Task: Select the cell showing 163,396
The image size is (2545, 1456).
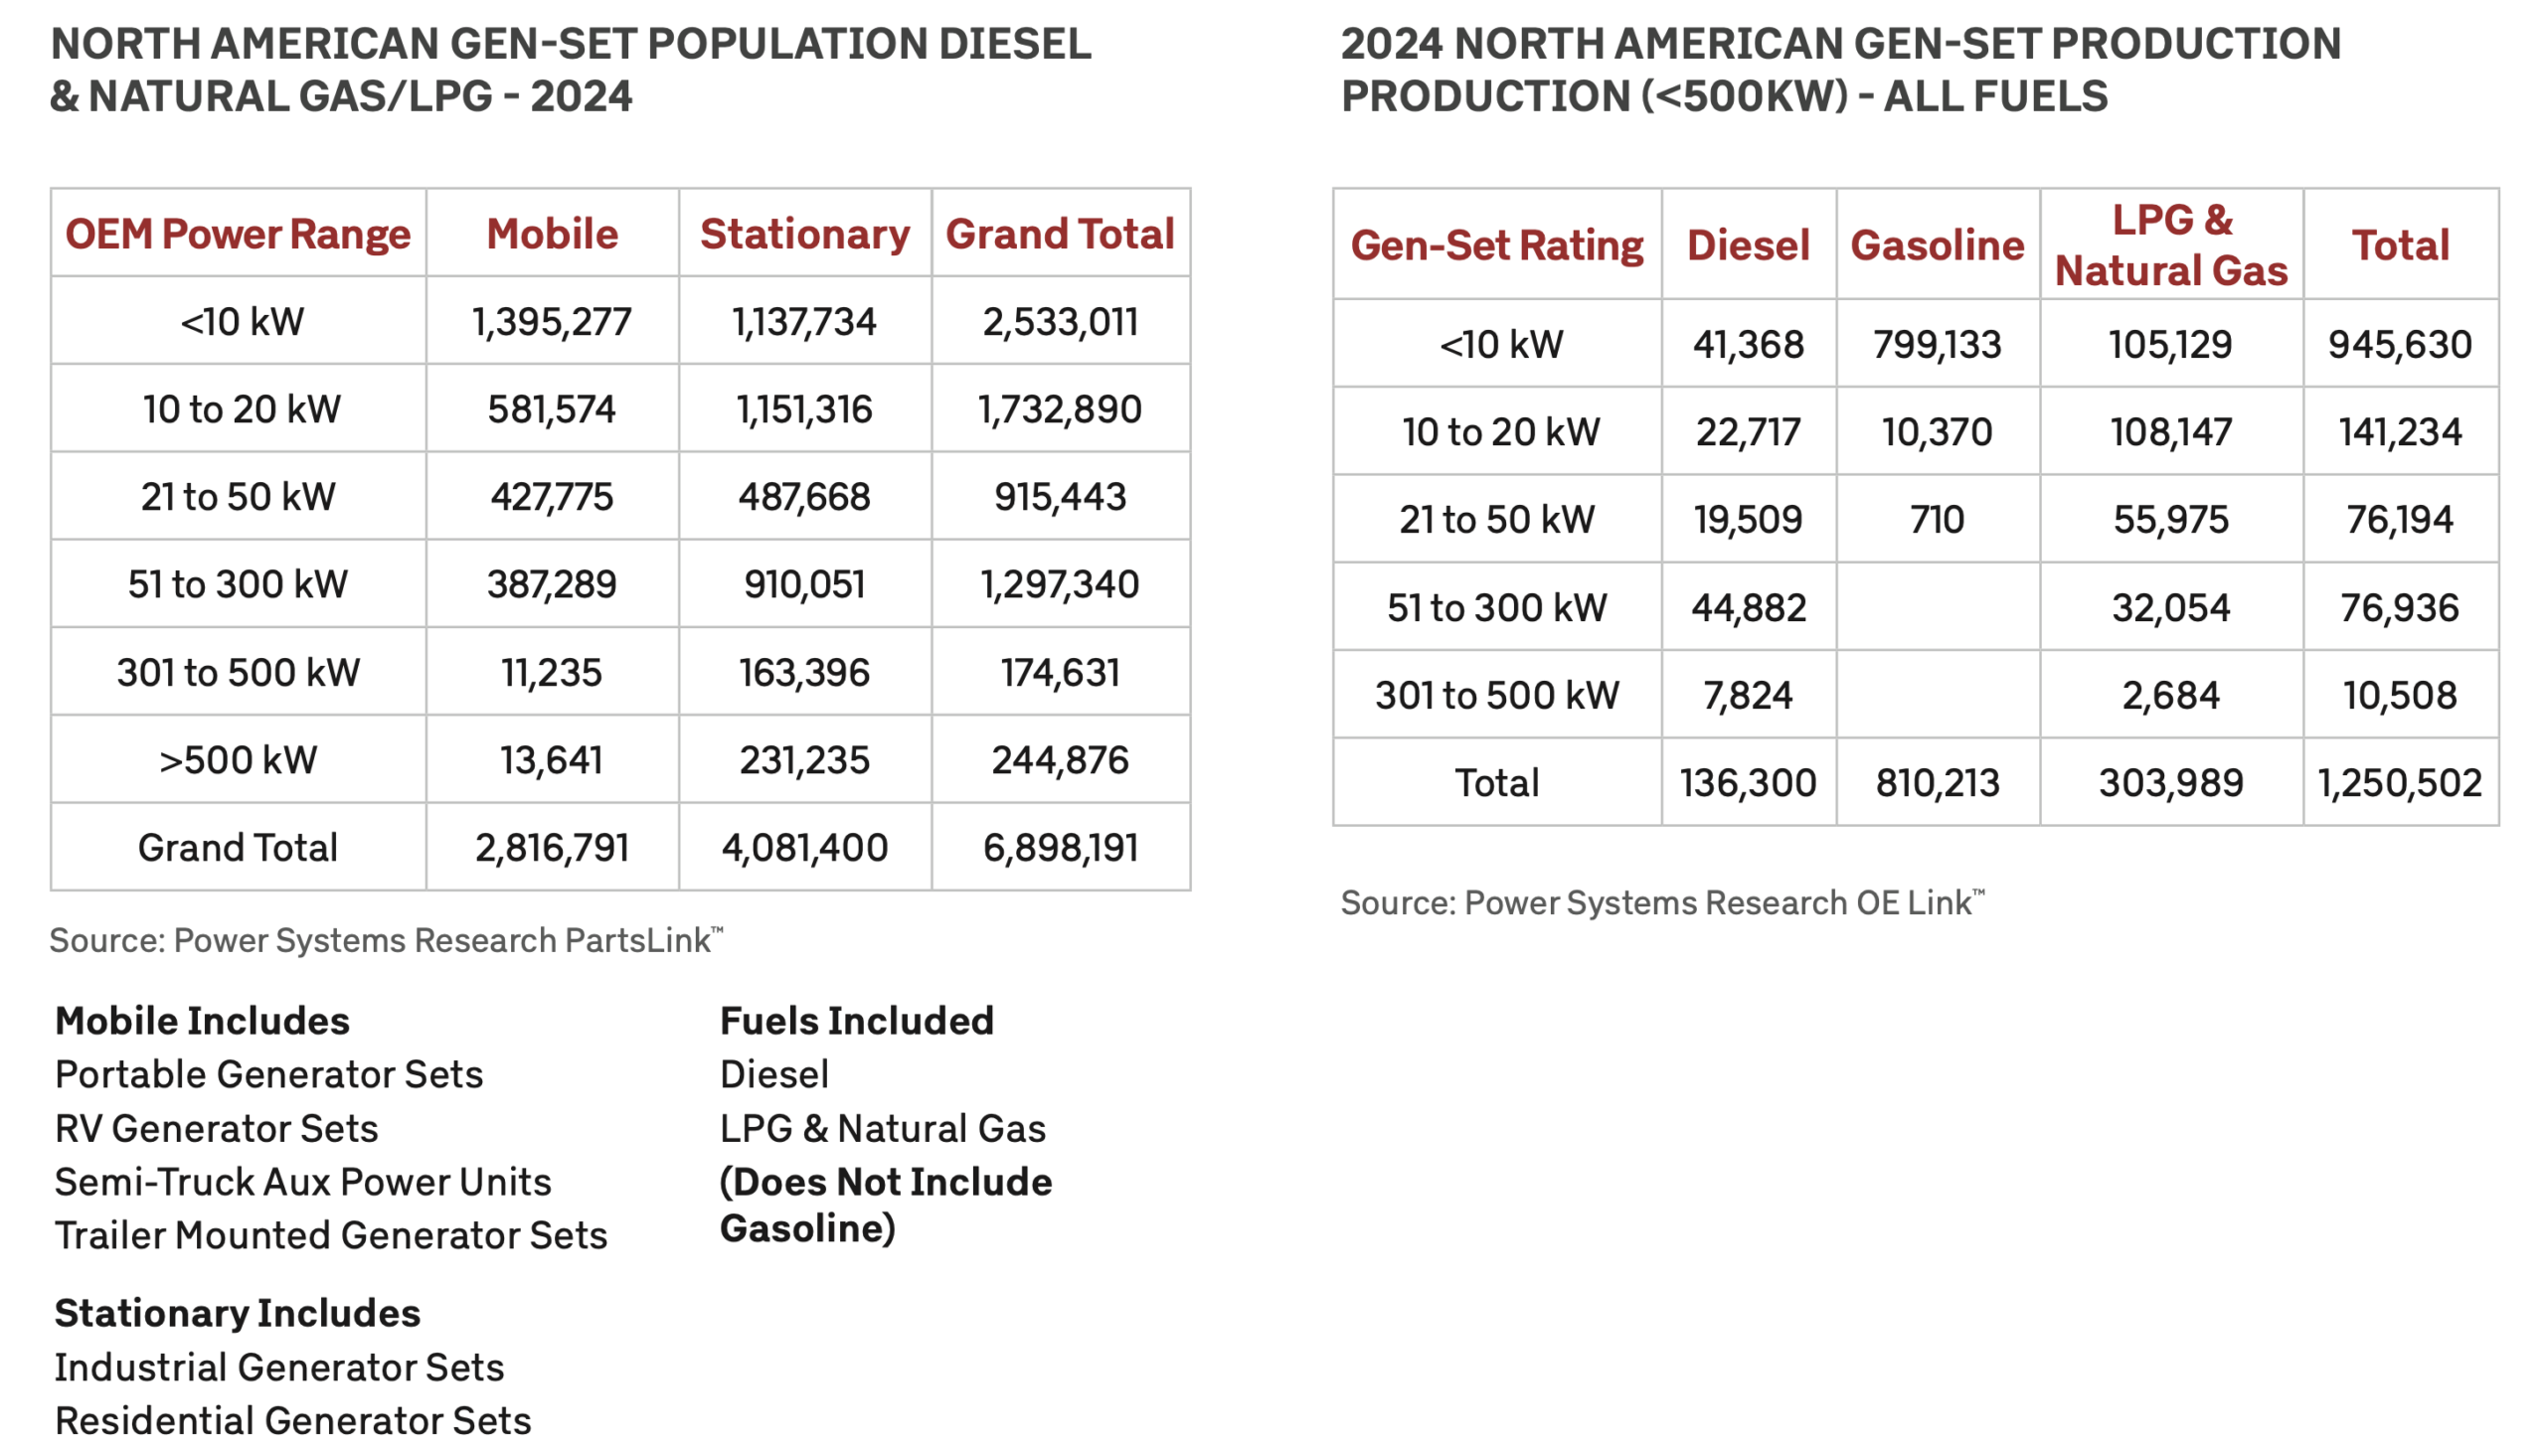Action: pos(805,673)
